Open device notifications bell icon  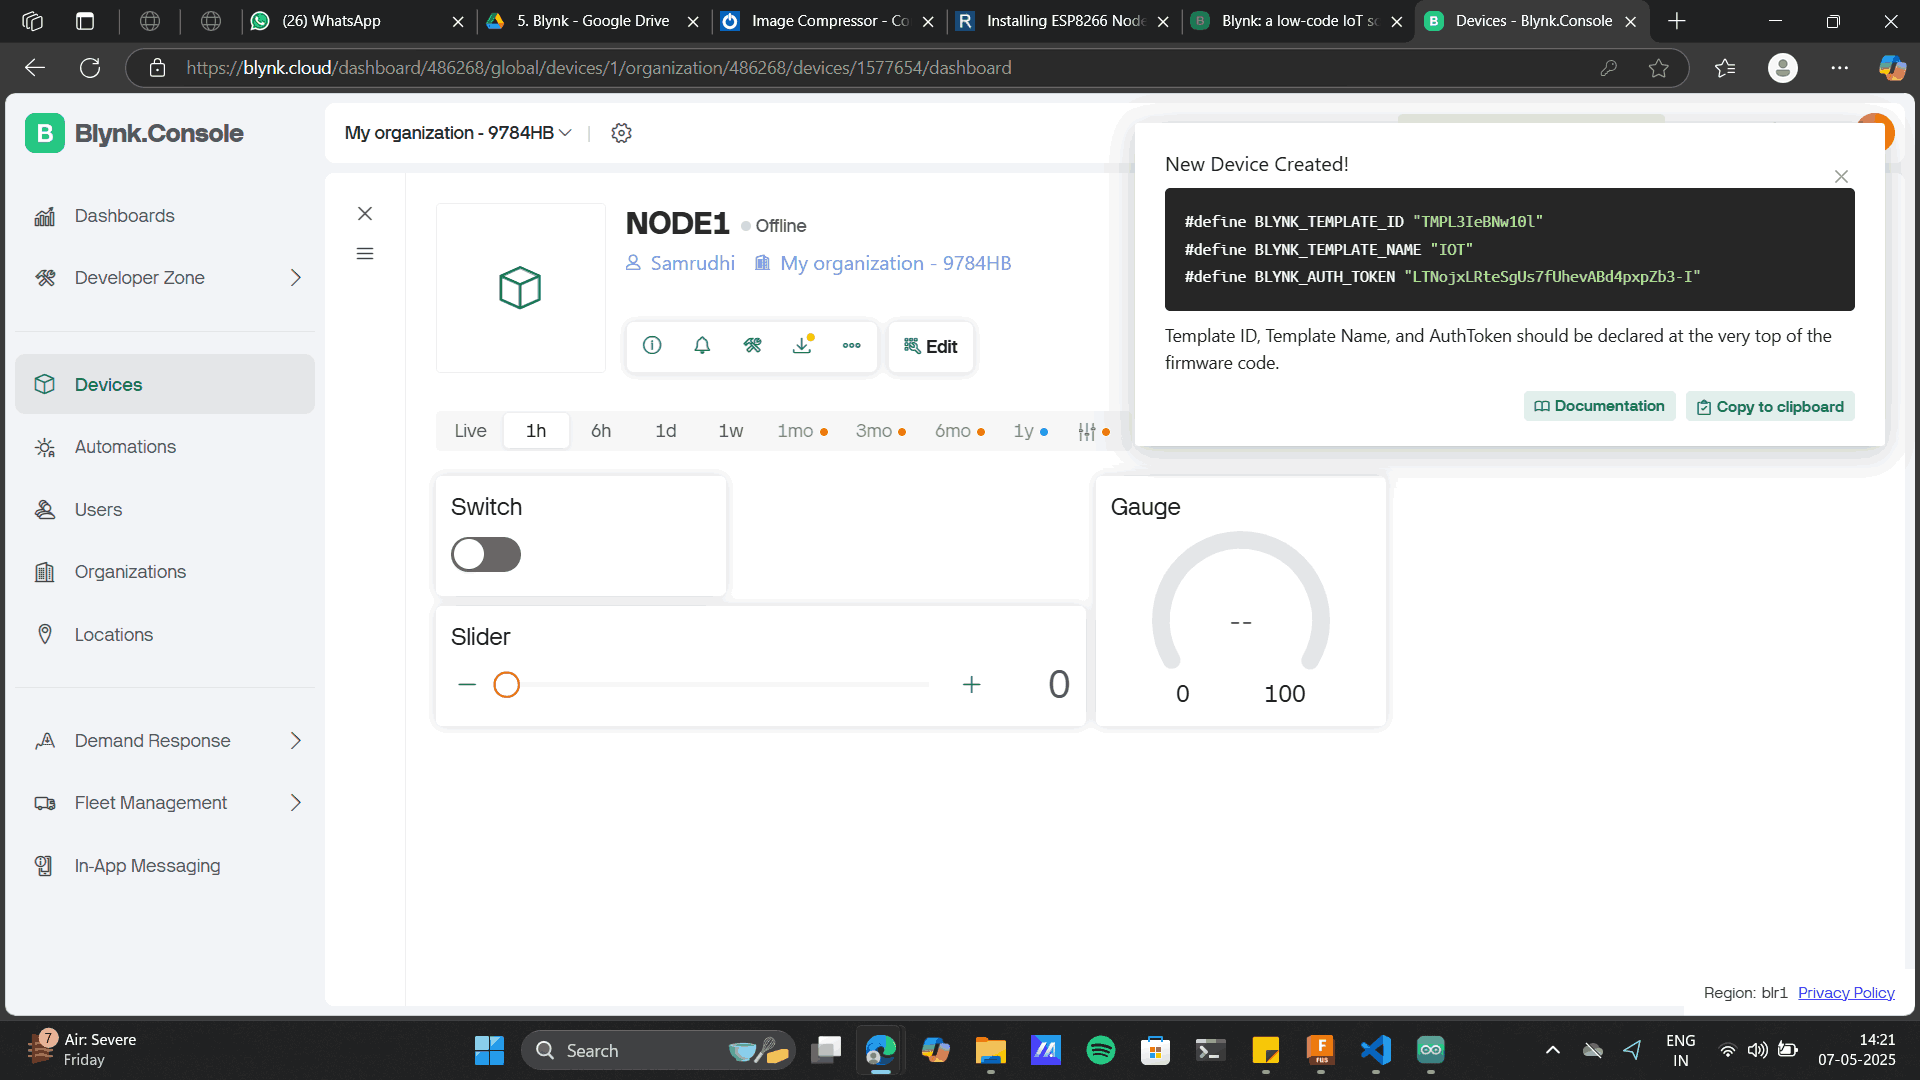click(702, 346)
